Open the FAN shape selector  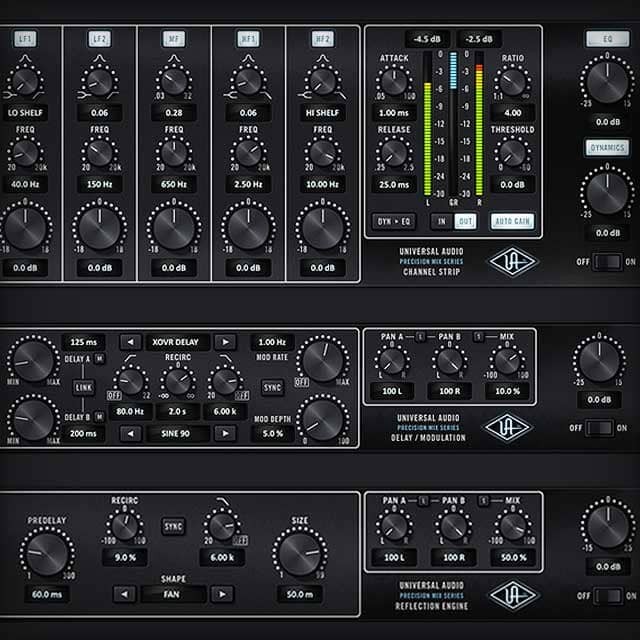coord(173,594)
